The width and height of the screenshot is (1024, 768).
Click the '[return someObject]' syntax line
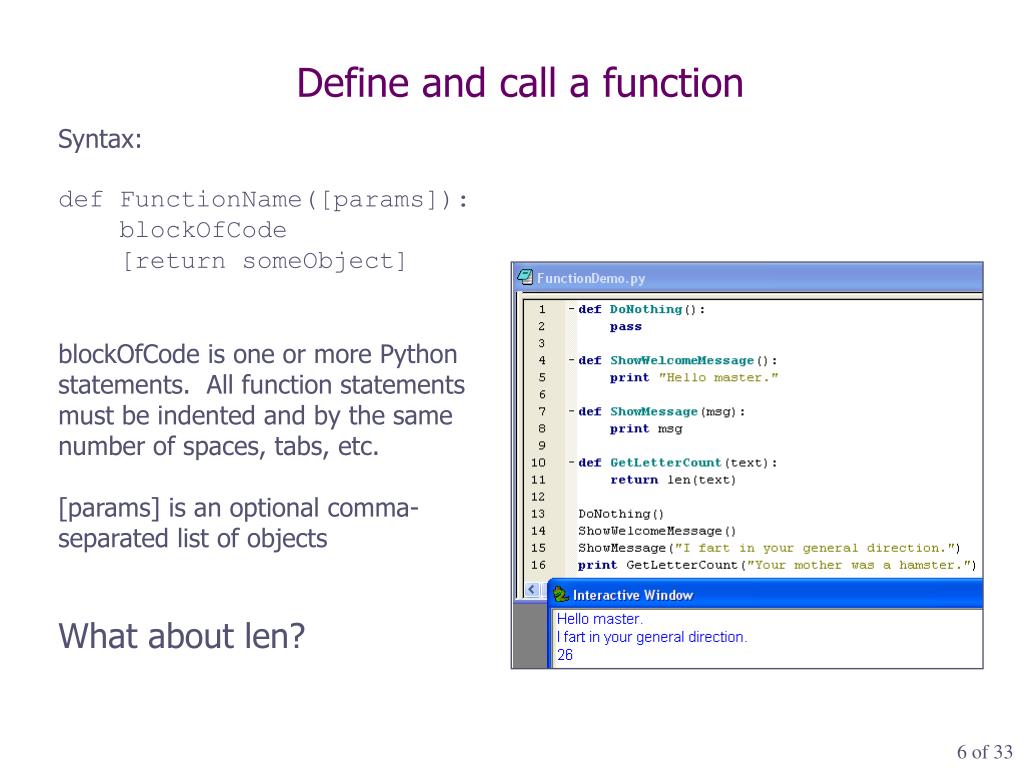(x=263, y=261)
